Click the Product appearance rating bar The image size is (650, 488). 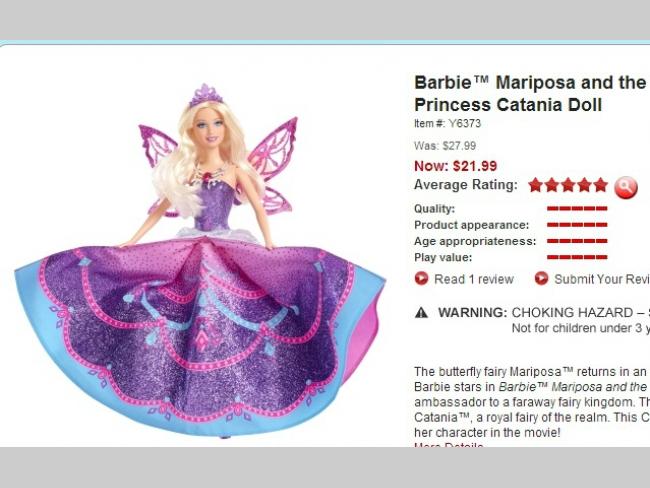577,225
